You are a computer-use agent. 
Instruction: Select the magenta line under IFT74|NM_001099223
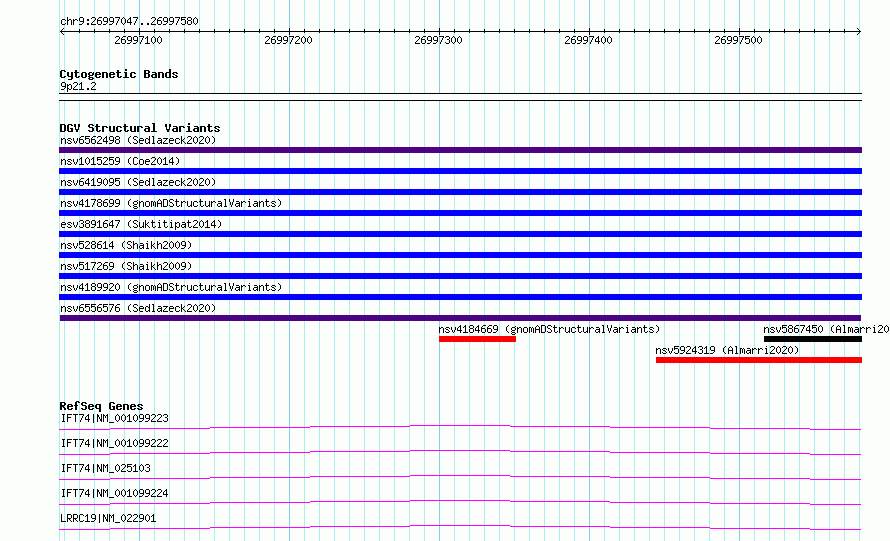pyautogui.click(x=460, y=427)
